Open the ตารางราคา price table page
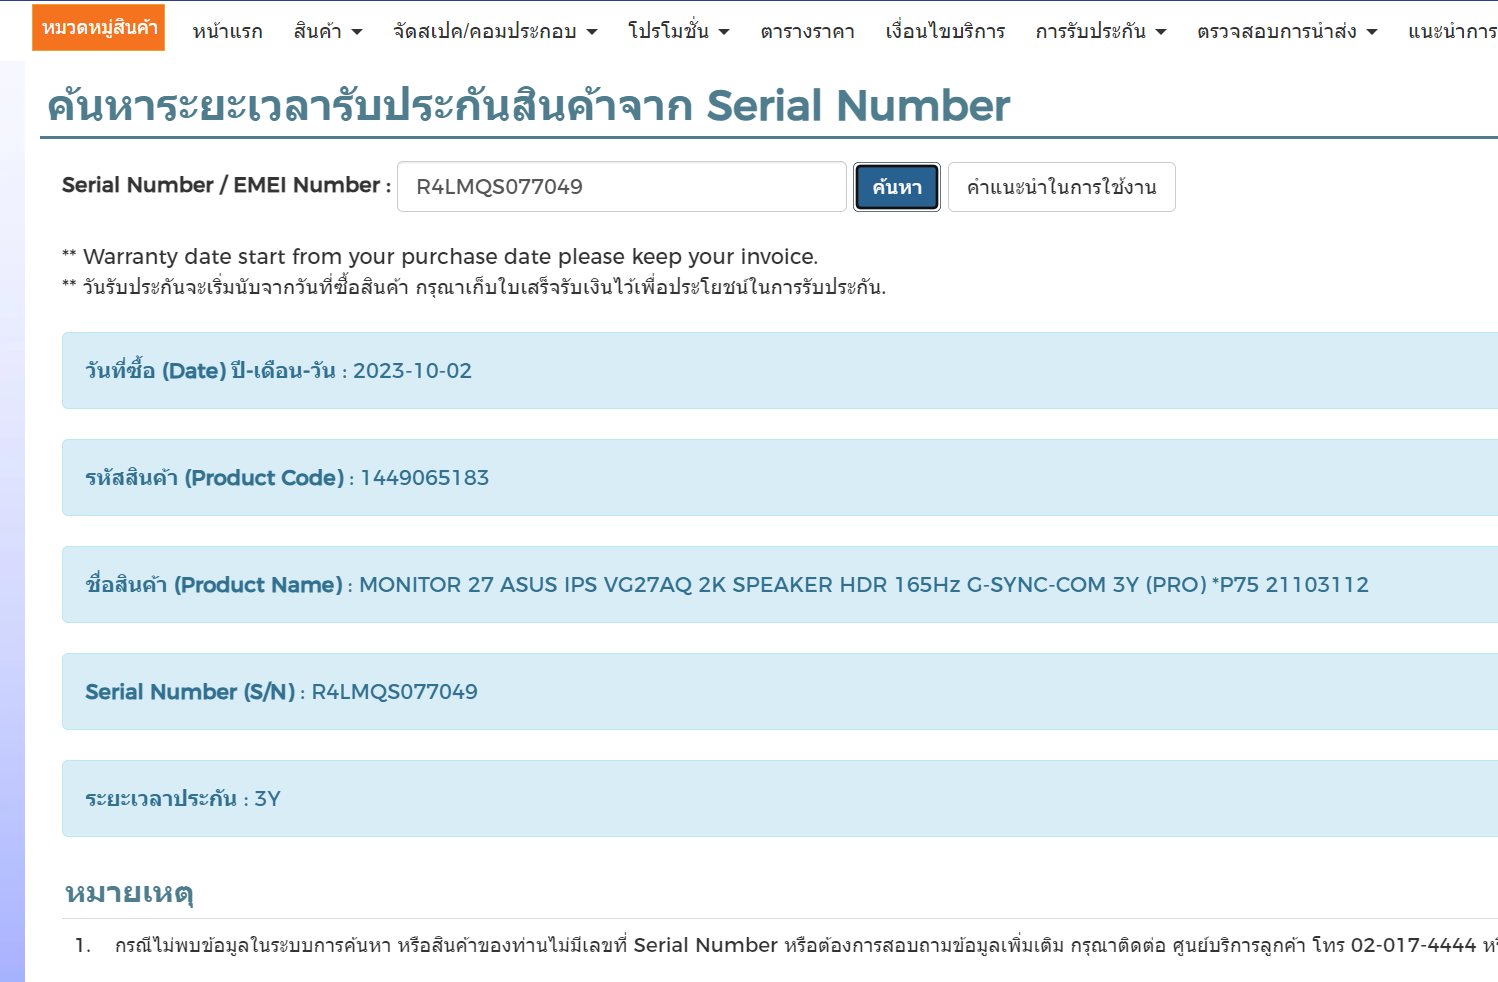This screenshot has height=982, width=1498. [x=808, y=32]
